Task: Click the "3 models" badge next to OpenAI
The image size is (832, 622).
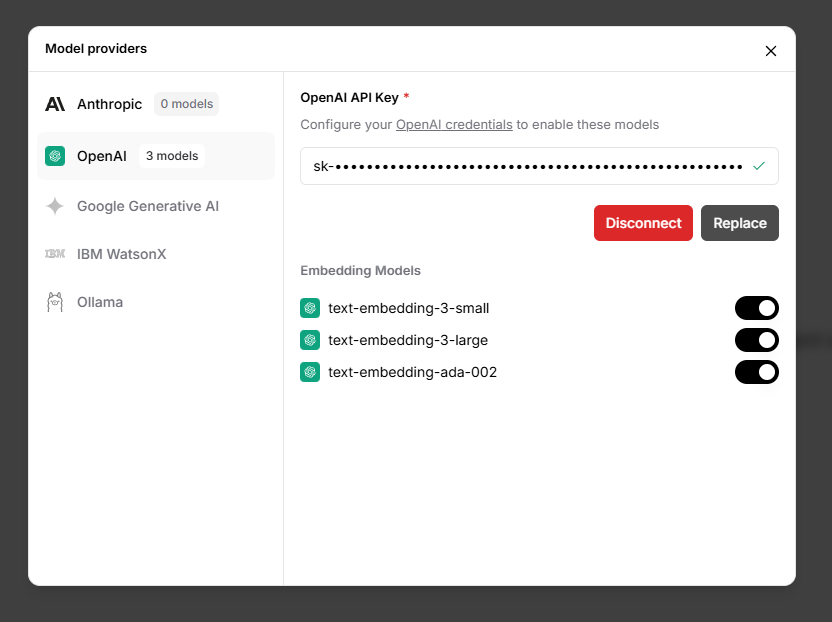Action: point(172,156)
